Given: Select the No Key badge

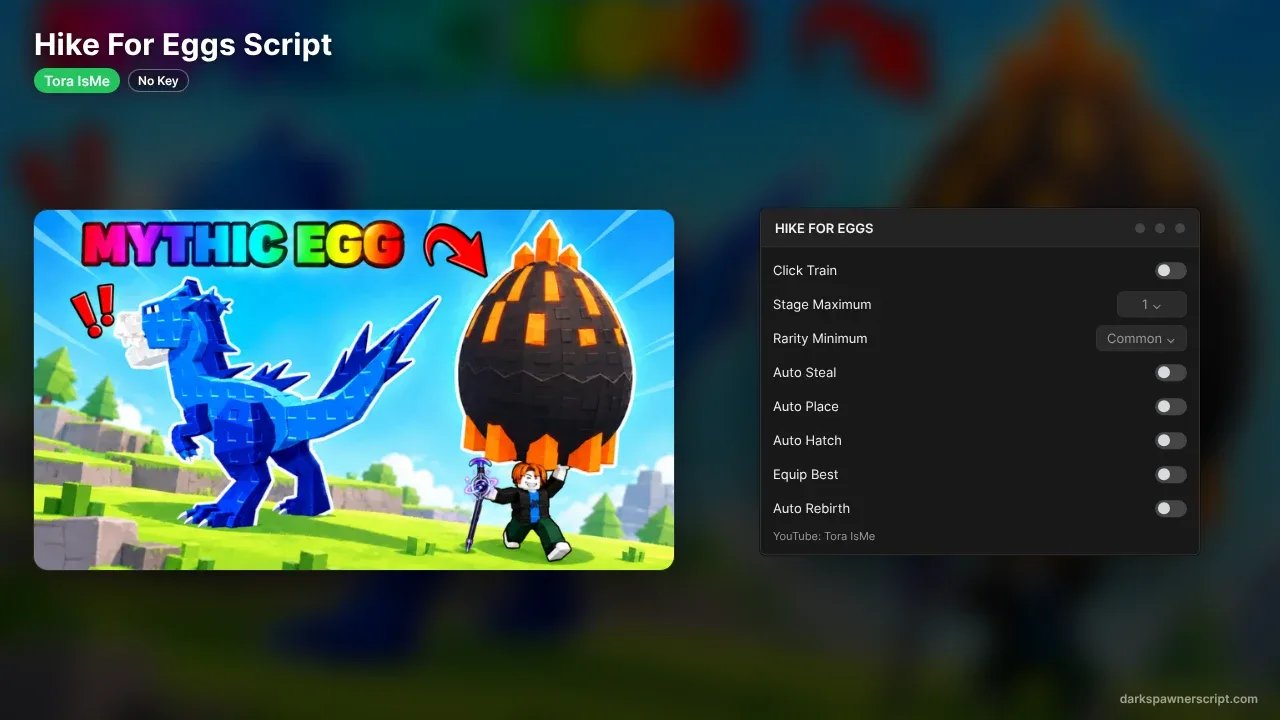Looking at the screenshot, I should 158,81.
